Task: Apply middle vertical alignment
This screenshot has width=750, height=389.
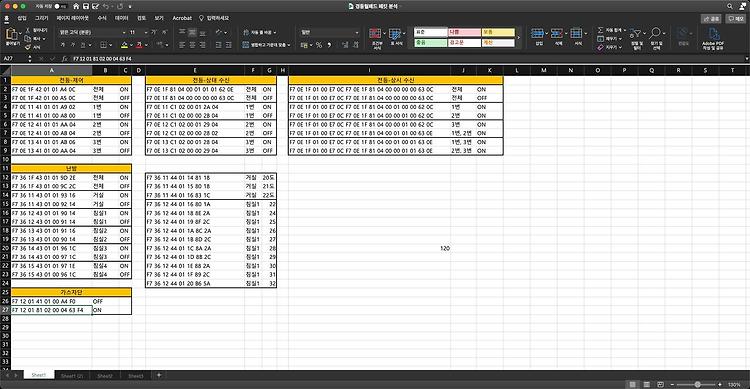Action: [x=192, y=32]
